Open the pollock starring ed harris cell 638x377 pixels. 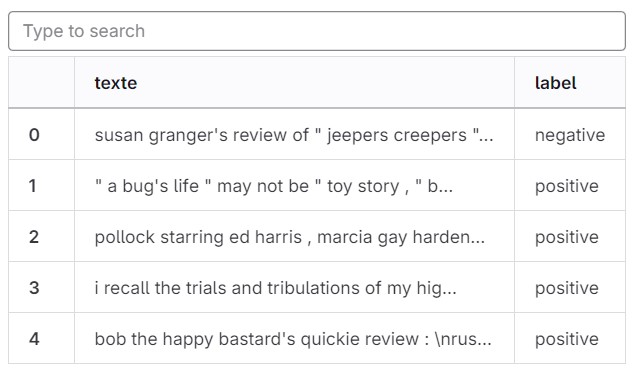294,237
